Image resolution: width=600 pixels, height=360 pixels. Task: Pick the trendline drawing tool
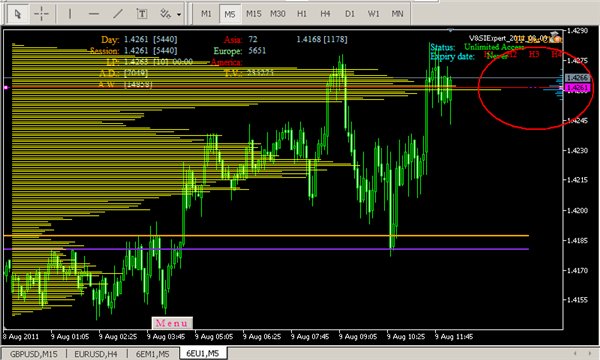click(118, 14)
